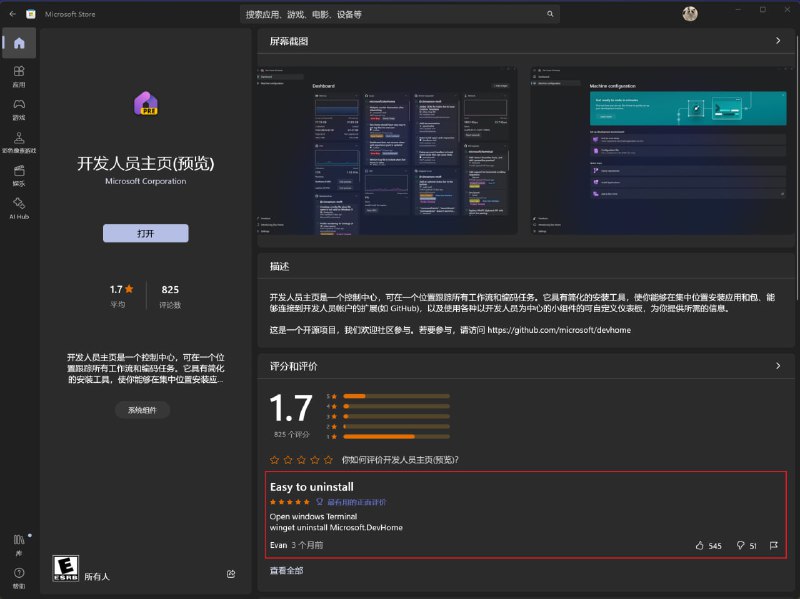The width and height of the screenshot is (800, 599).
Task: Click the 4-star rating bar
Action: coord(397,406)
